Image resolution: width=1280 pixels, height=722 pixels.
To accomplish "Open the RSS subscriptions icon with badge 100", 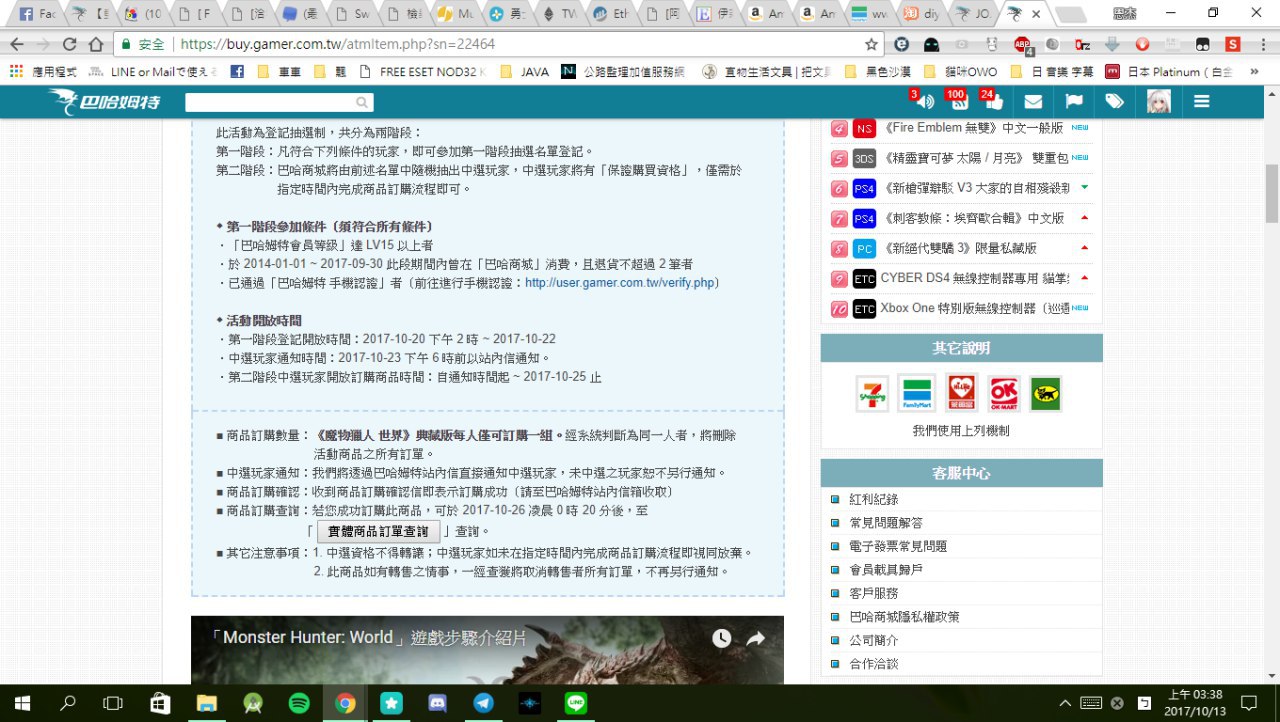I will click(957, 102).
